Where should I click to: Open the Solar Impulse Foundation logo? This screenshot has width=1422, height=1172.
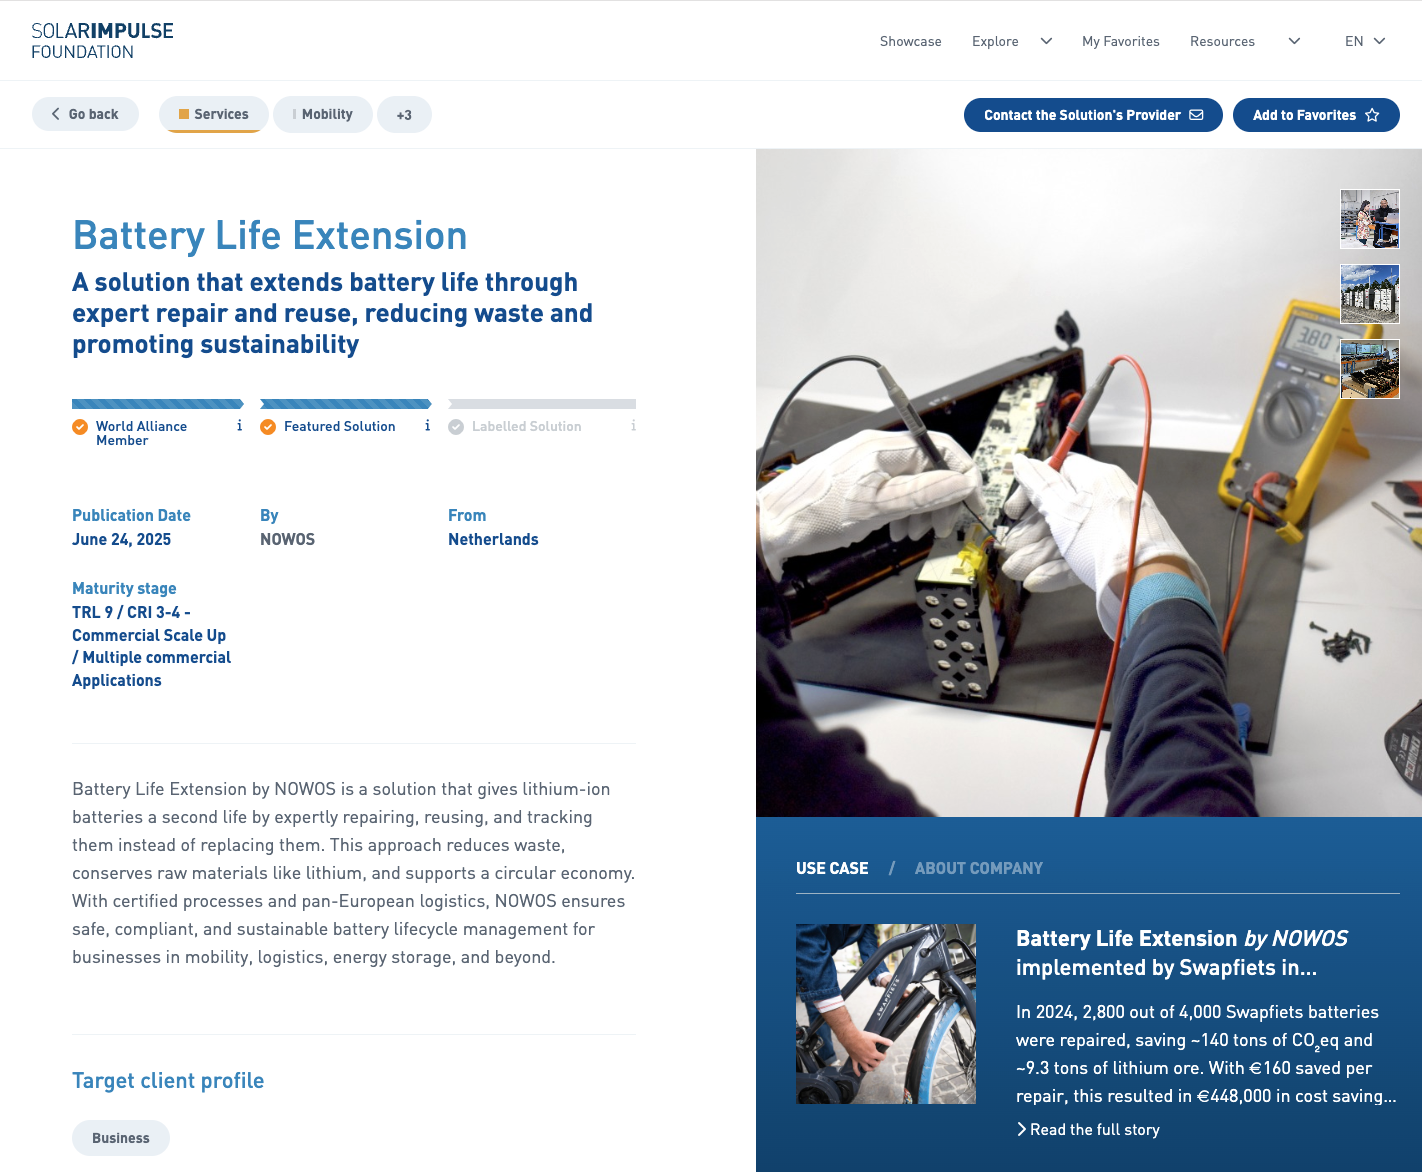pyautogui.click(x=101, y=40)
